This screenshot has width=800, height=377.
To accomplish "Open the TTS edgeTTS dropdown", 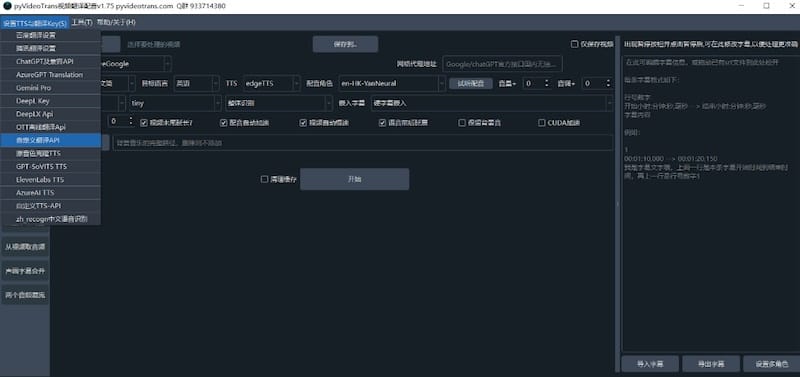I will [x=271, y=84].
